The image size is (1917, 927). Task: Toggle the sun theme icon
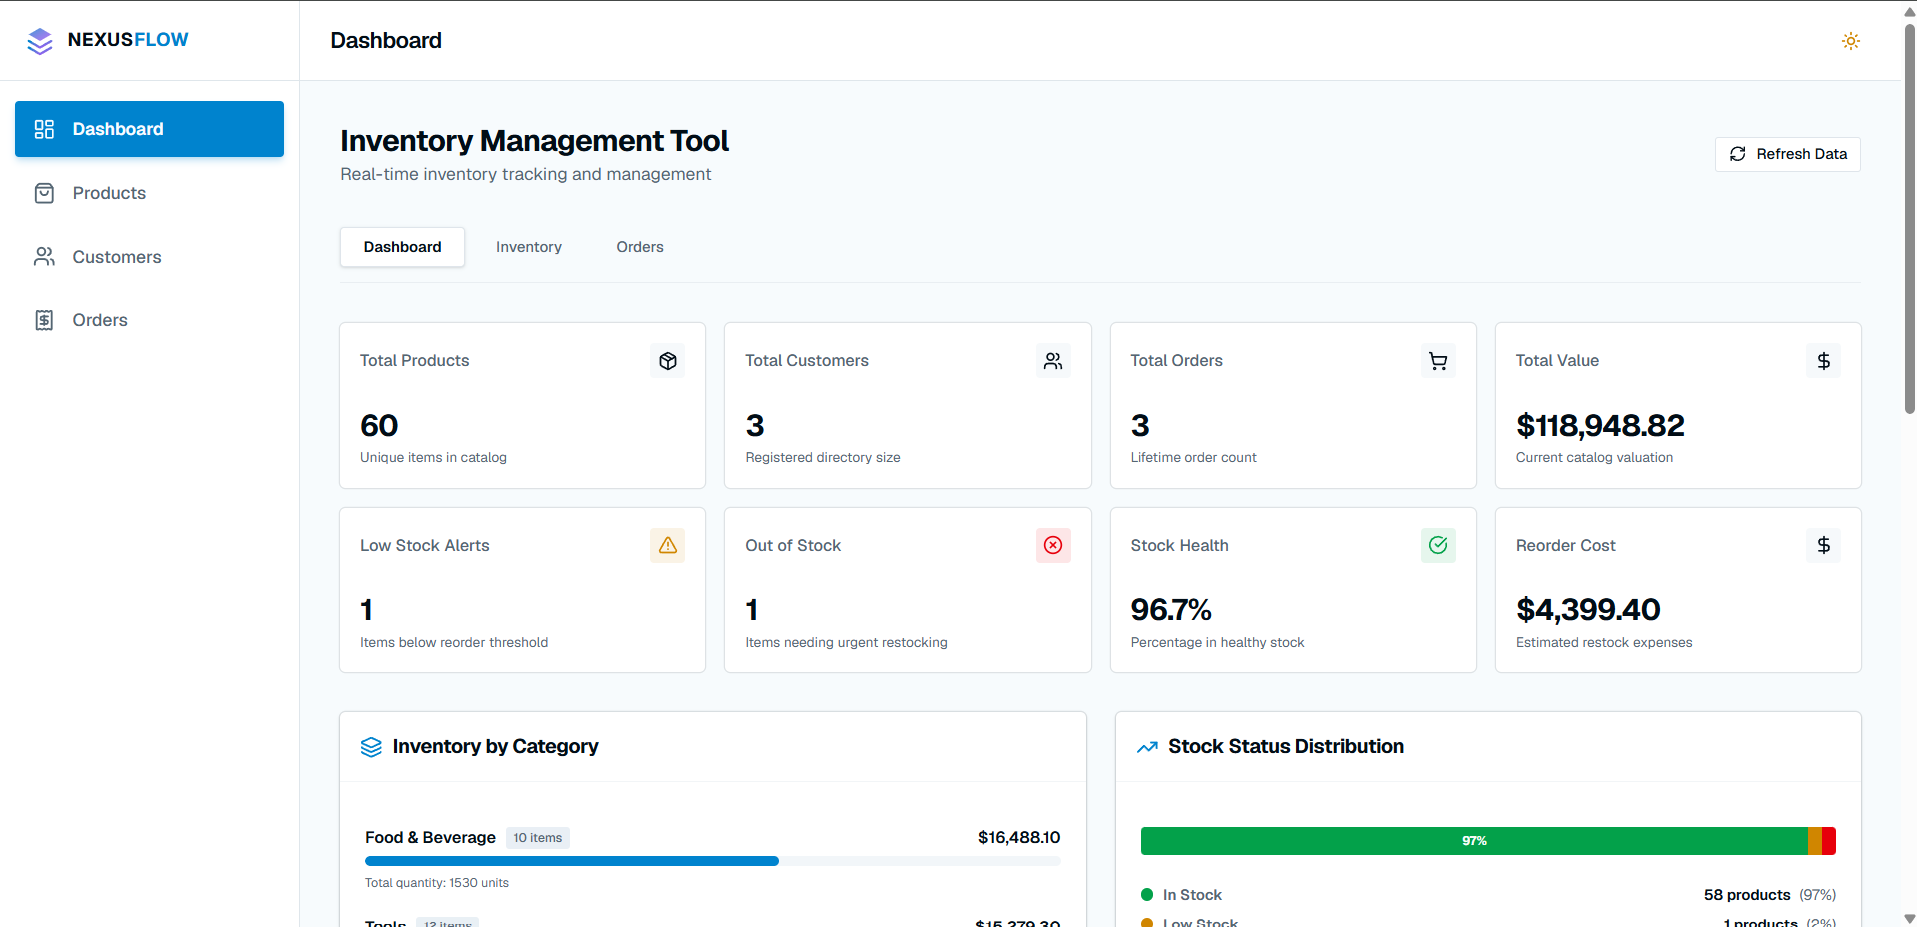pyautogui.click(x=1850, y=41)
